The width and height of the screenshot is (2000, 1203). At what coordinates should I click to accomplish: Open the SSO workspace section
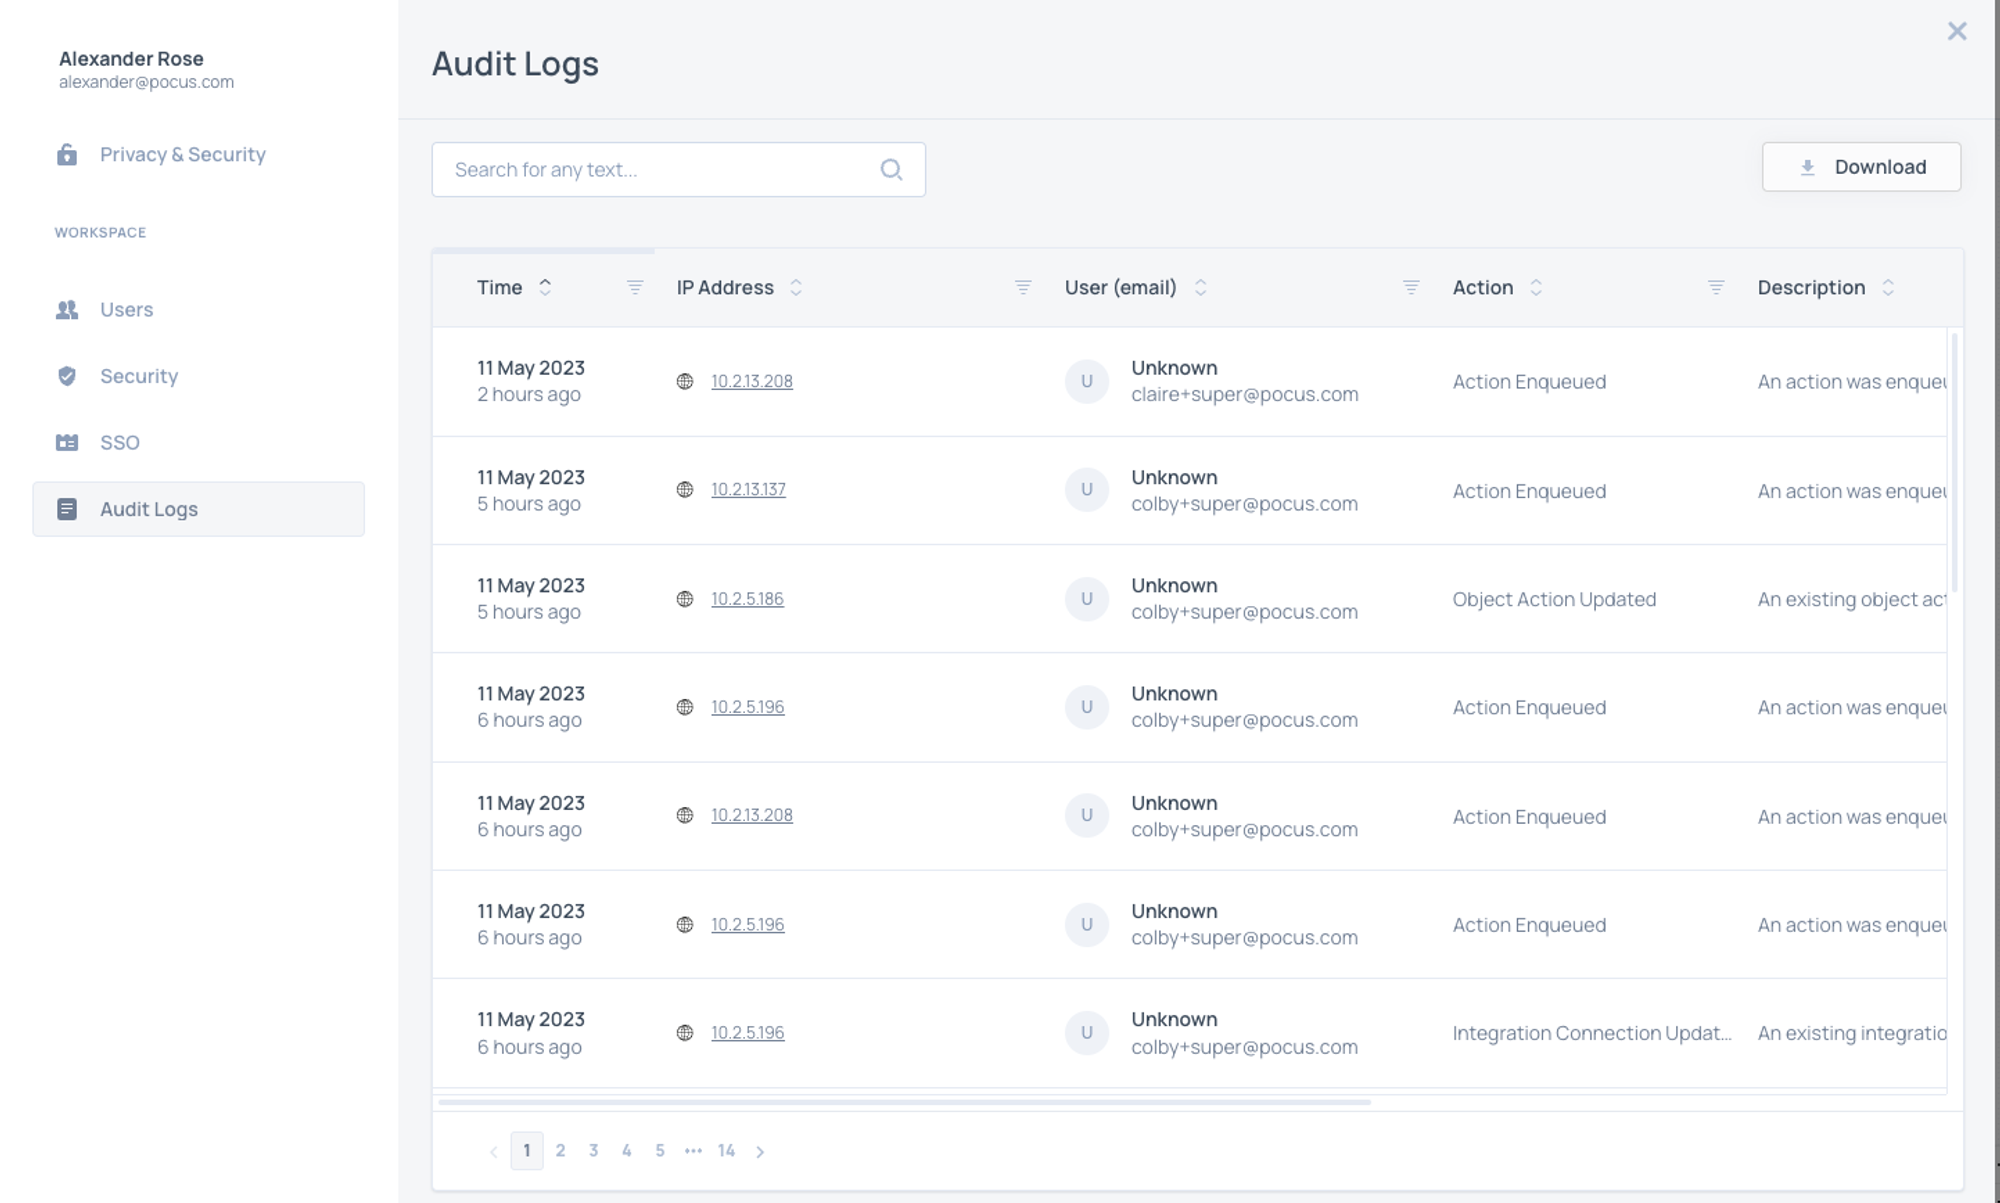(119, 443)
